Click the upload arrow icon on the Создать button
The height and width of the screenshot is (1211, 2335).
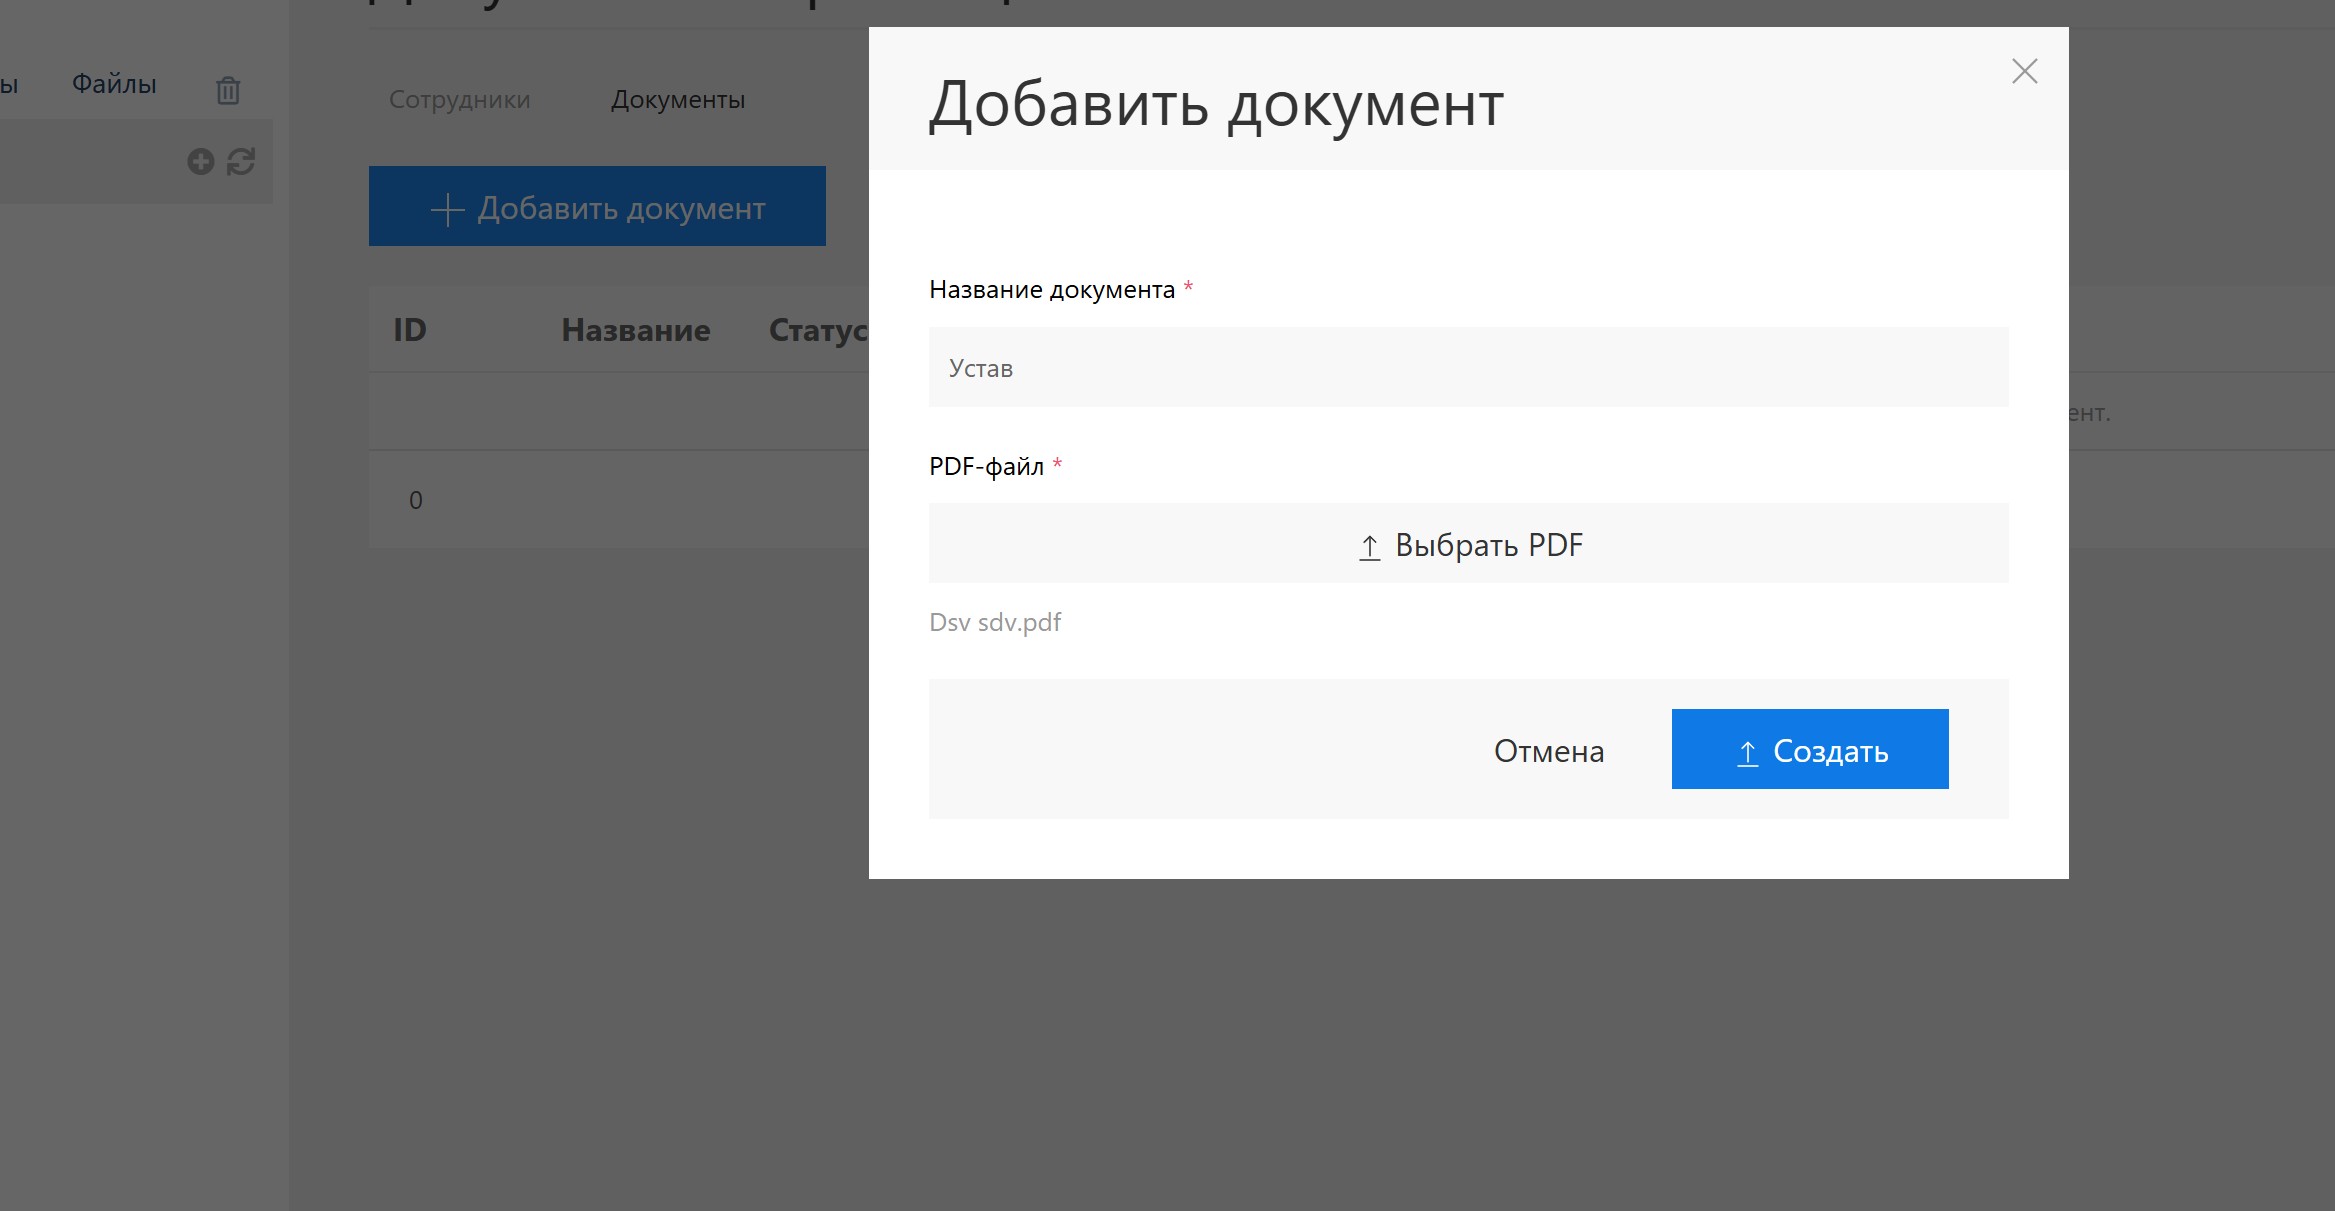pyautogui.click(x=1747, y=753)
